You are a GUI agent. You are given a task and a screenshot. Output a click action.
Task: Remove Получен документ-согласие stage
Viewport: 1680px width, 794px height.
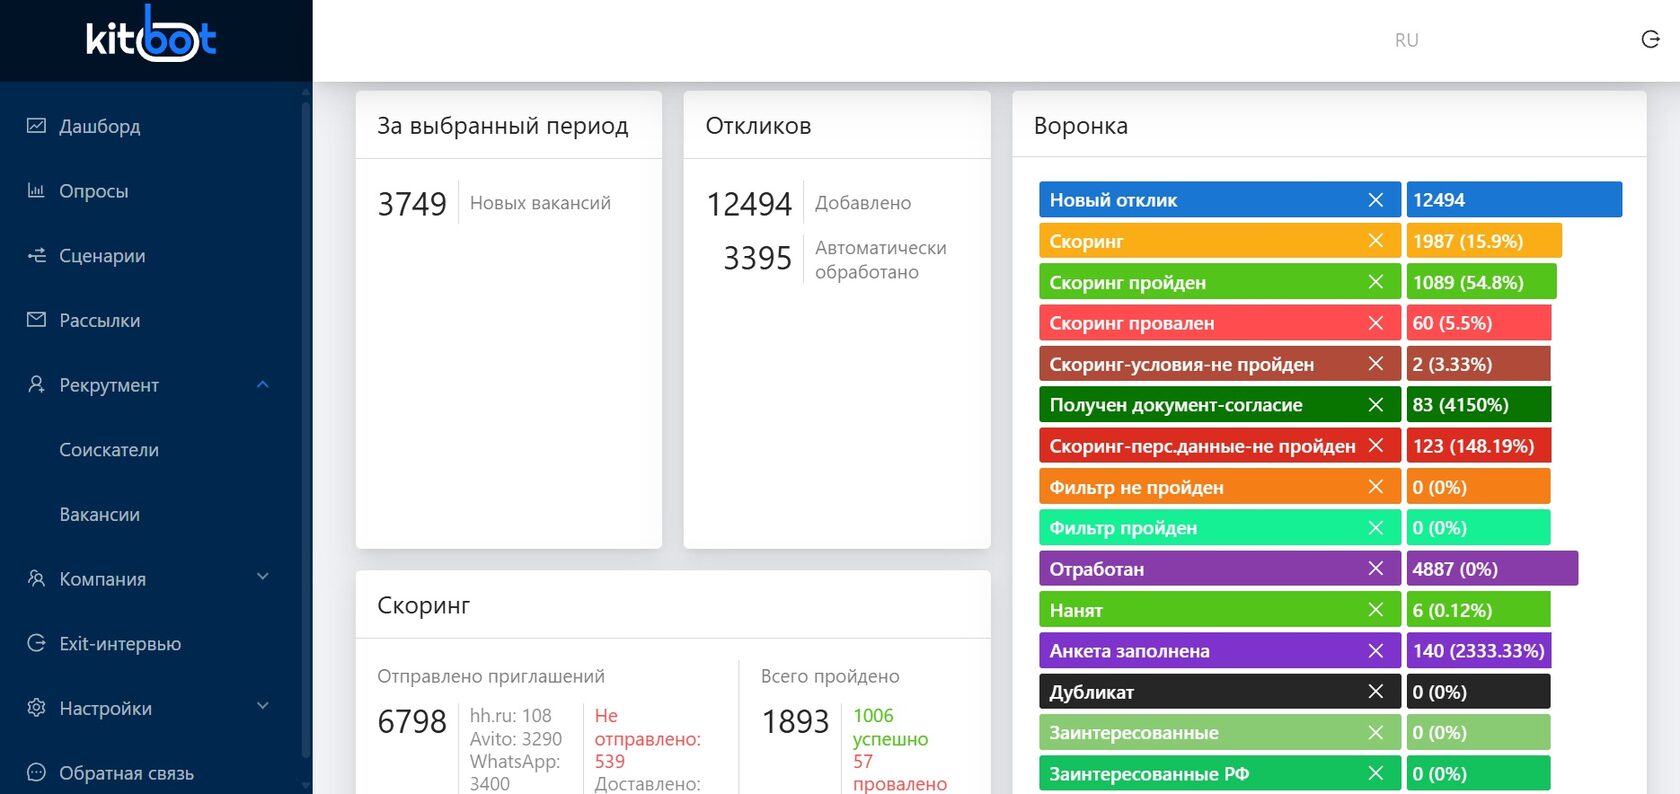tap(1376, 405)
